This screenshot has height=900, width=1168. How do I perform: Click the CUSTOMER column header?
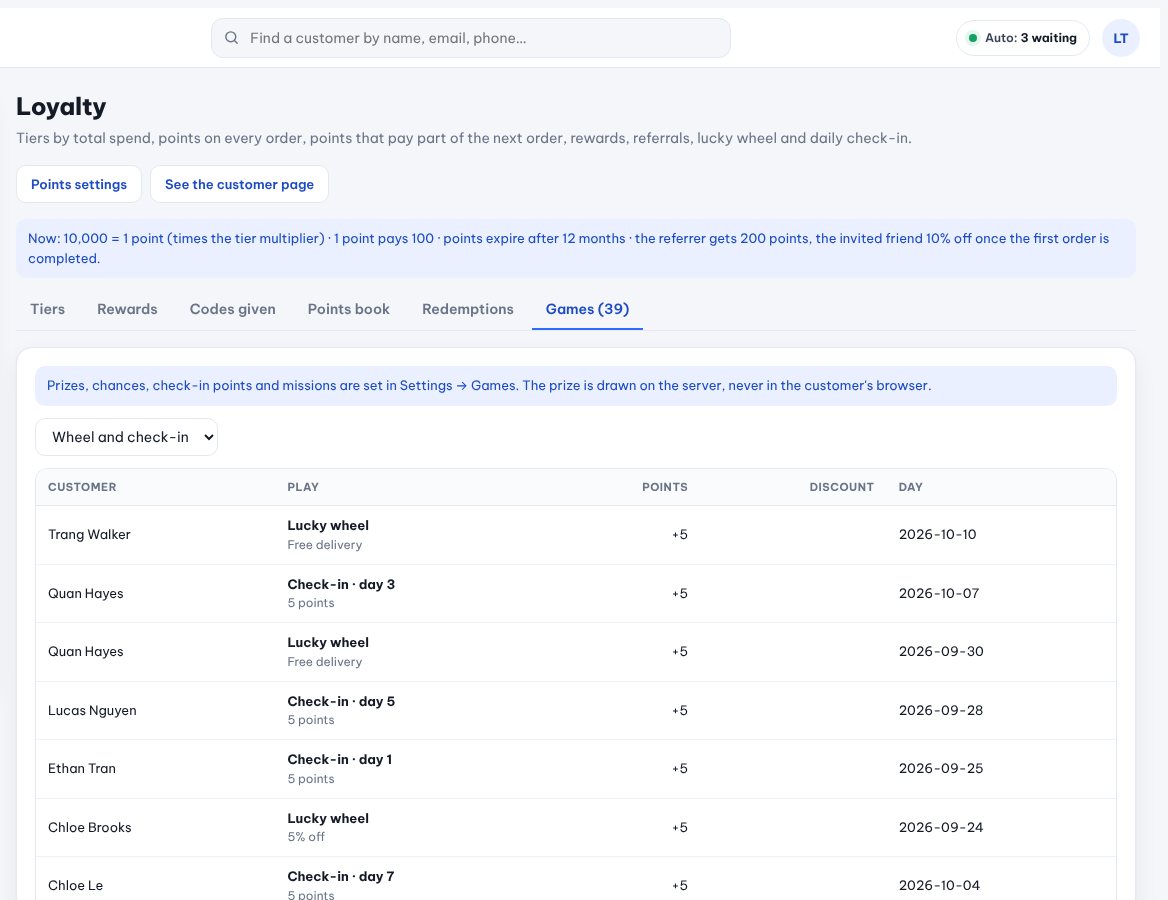point(82,487)
